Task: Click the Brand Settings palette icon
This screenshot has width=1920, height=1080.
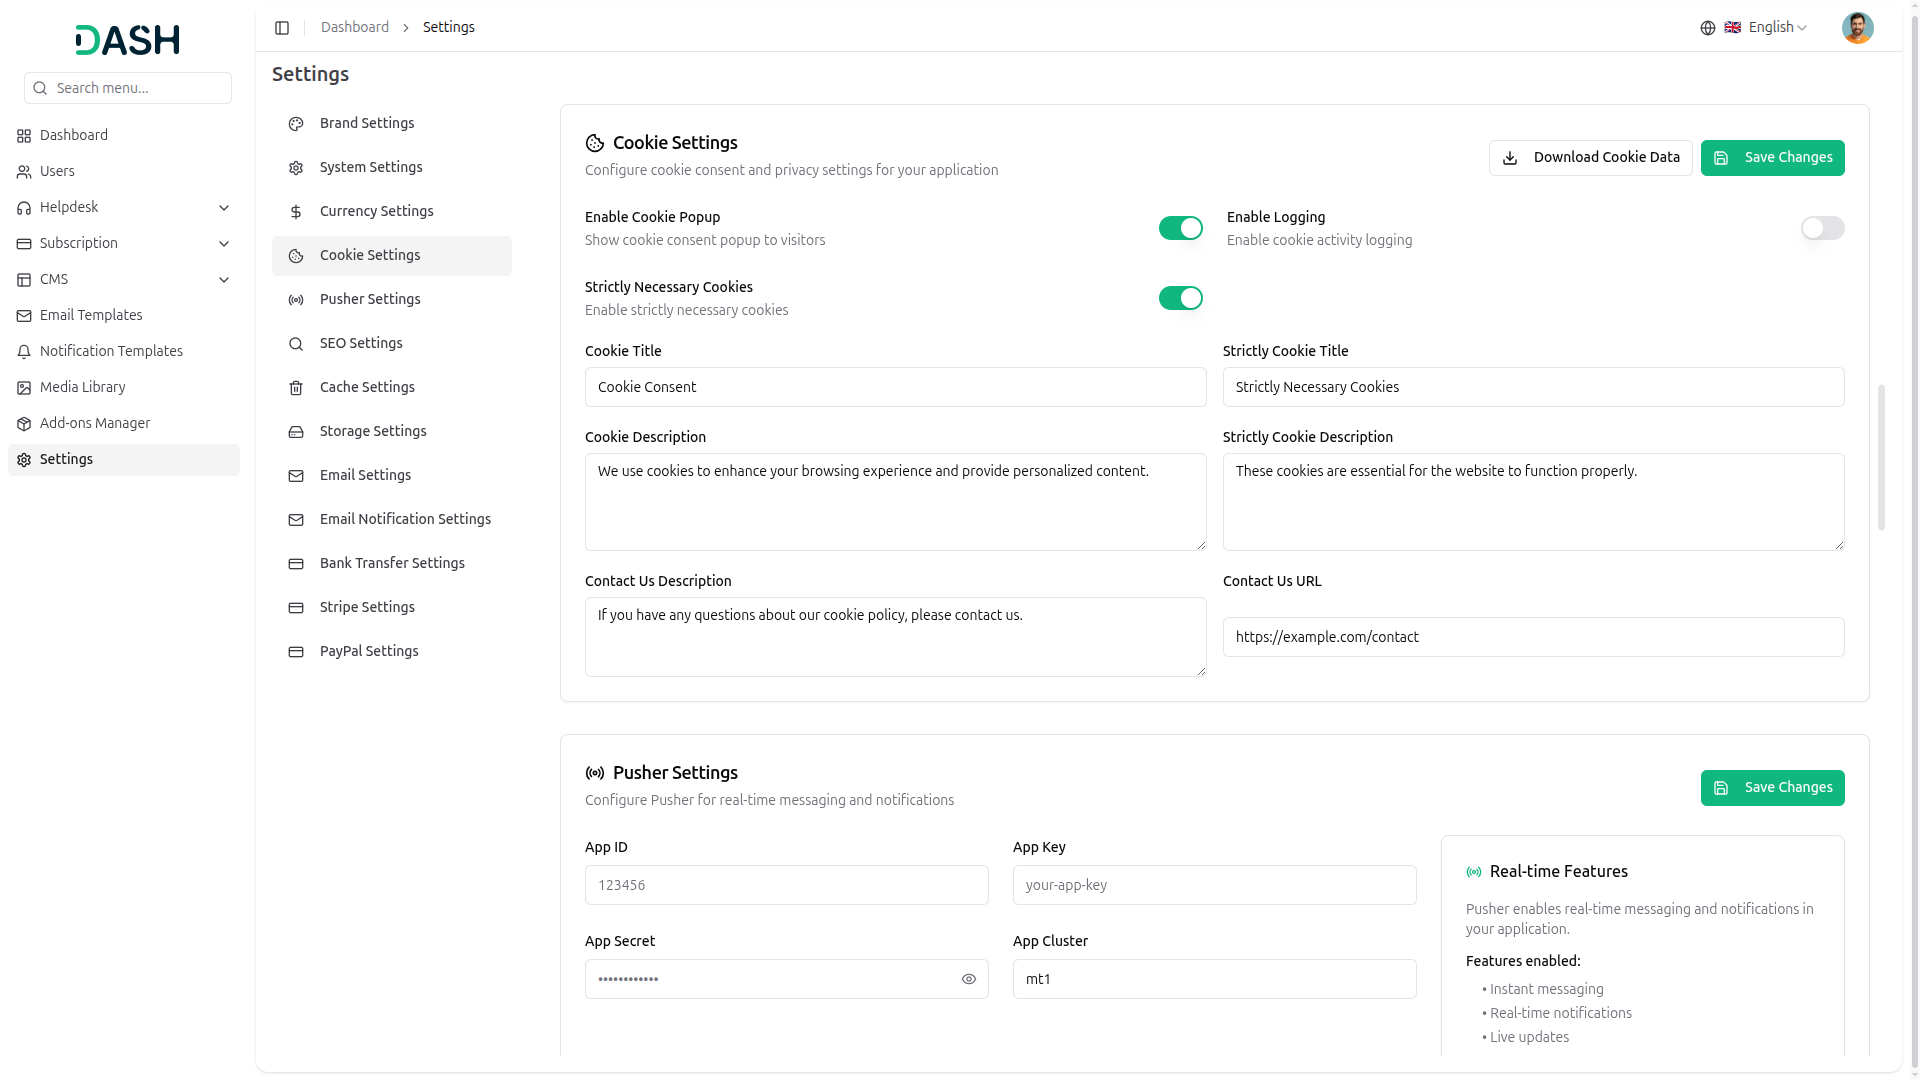Action: [296, 124]
